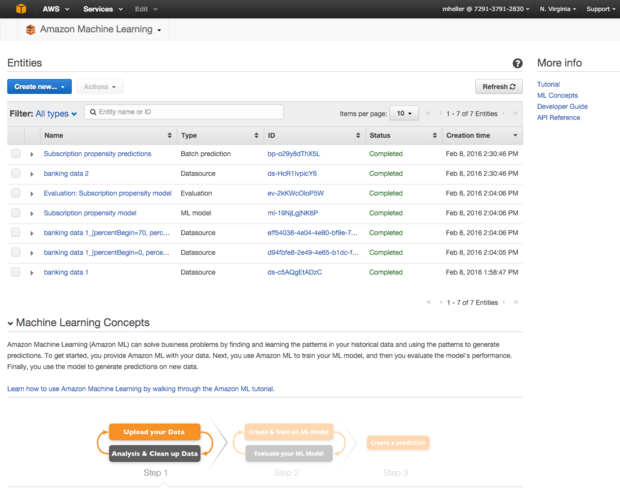The height and width of the screenshot is (488, 620).
Task: Go to last page in bottom pagination
Action: pos(516,302)
